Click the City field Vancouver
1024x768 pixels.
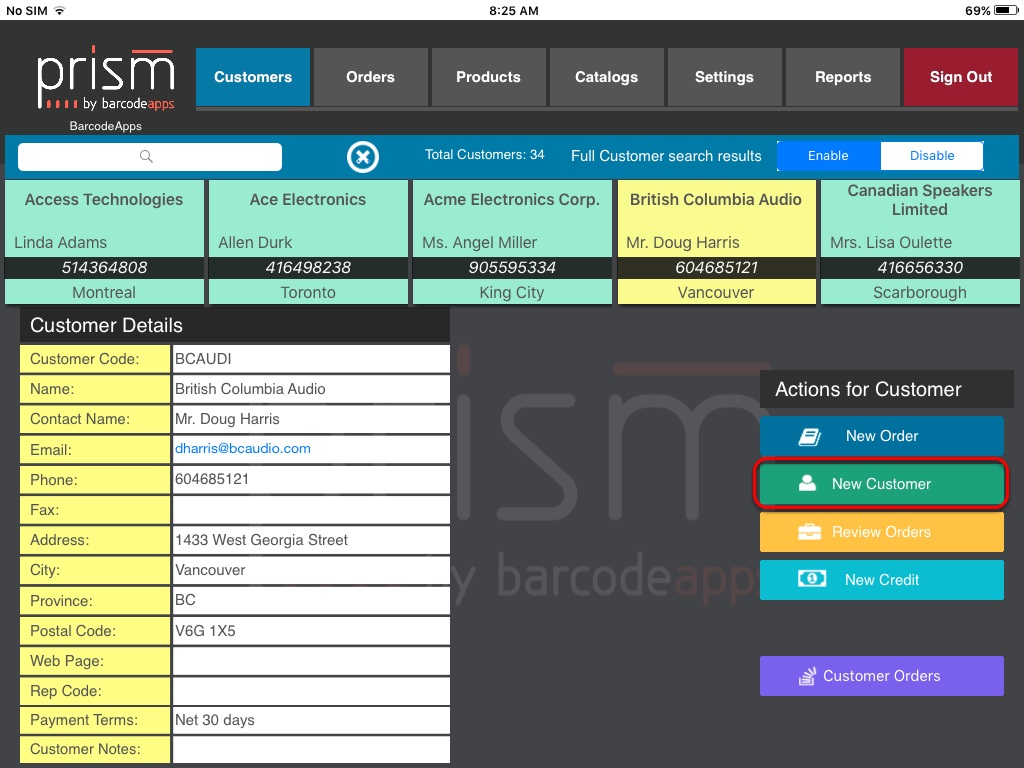click(311, 569)
